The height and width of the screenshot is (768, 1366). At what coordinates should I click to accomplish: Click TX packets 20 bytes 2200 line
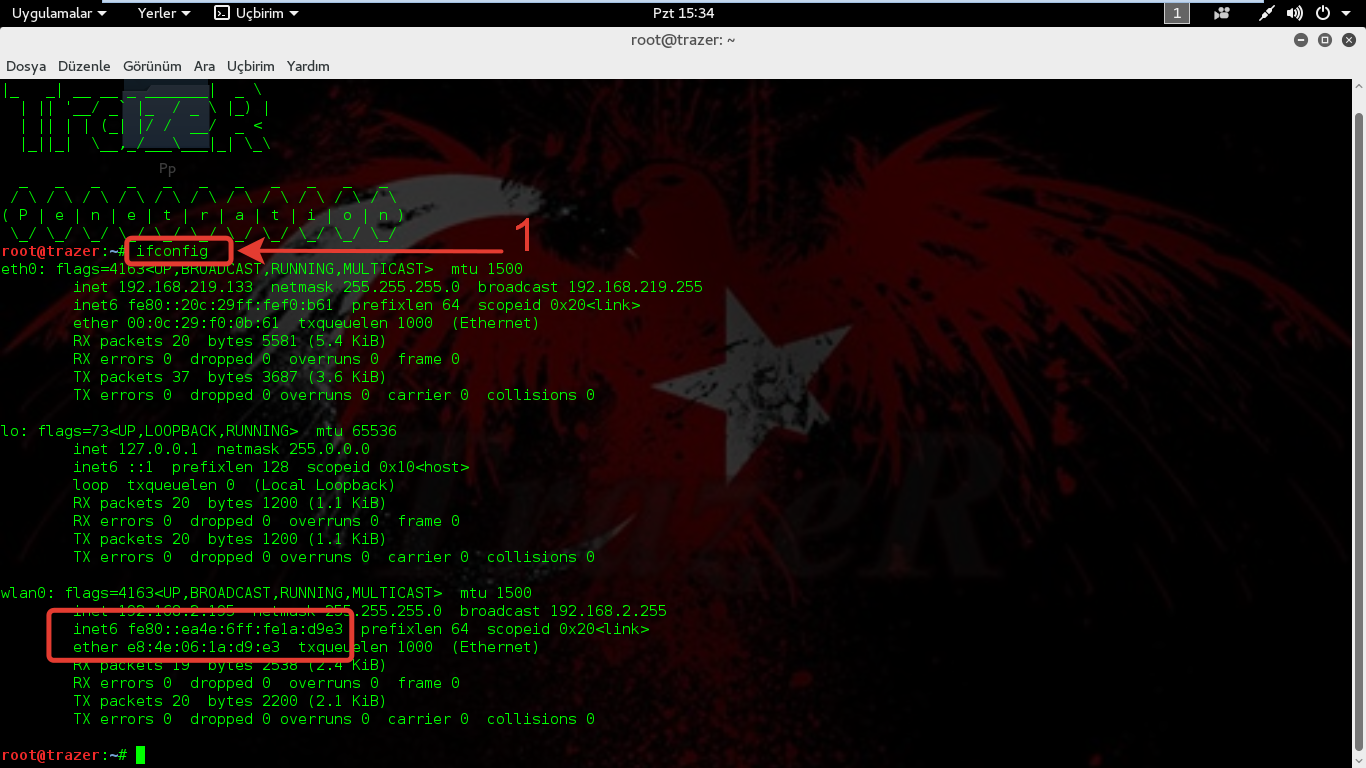coord(230,701)
